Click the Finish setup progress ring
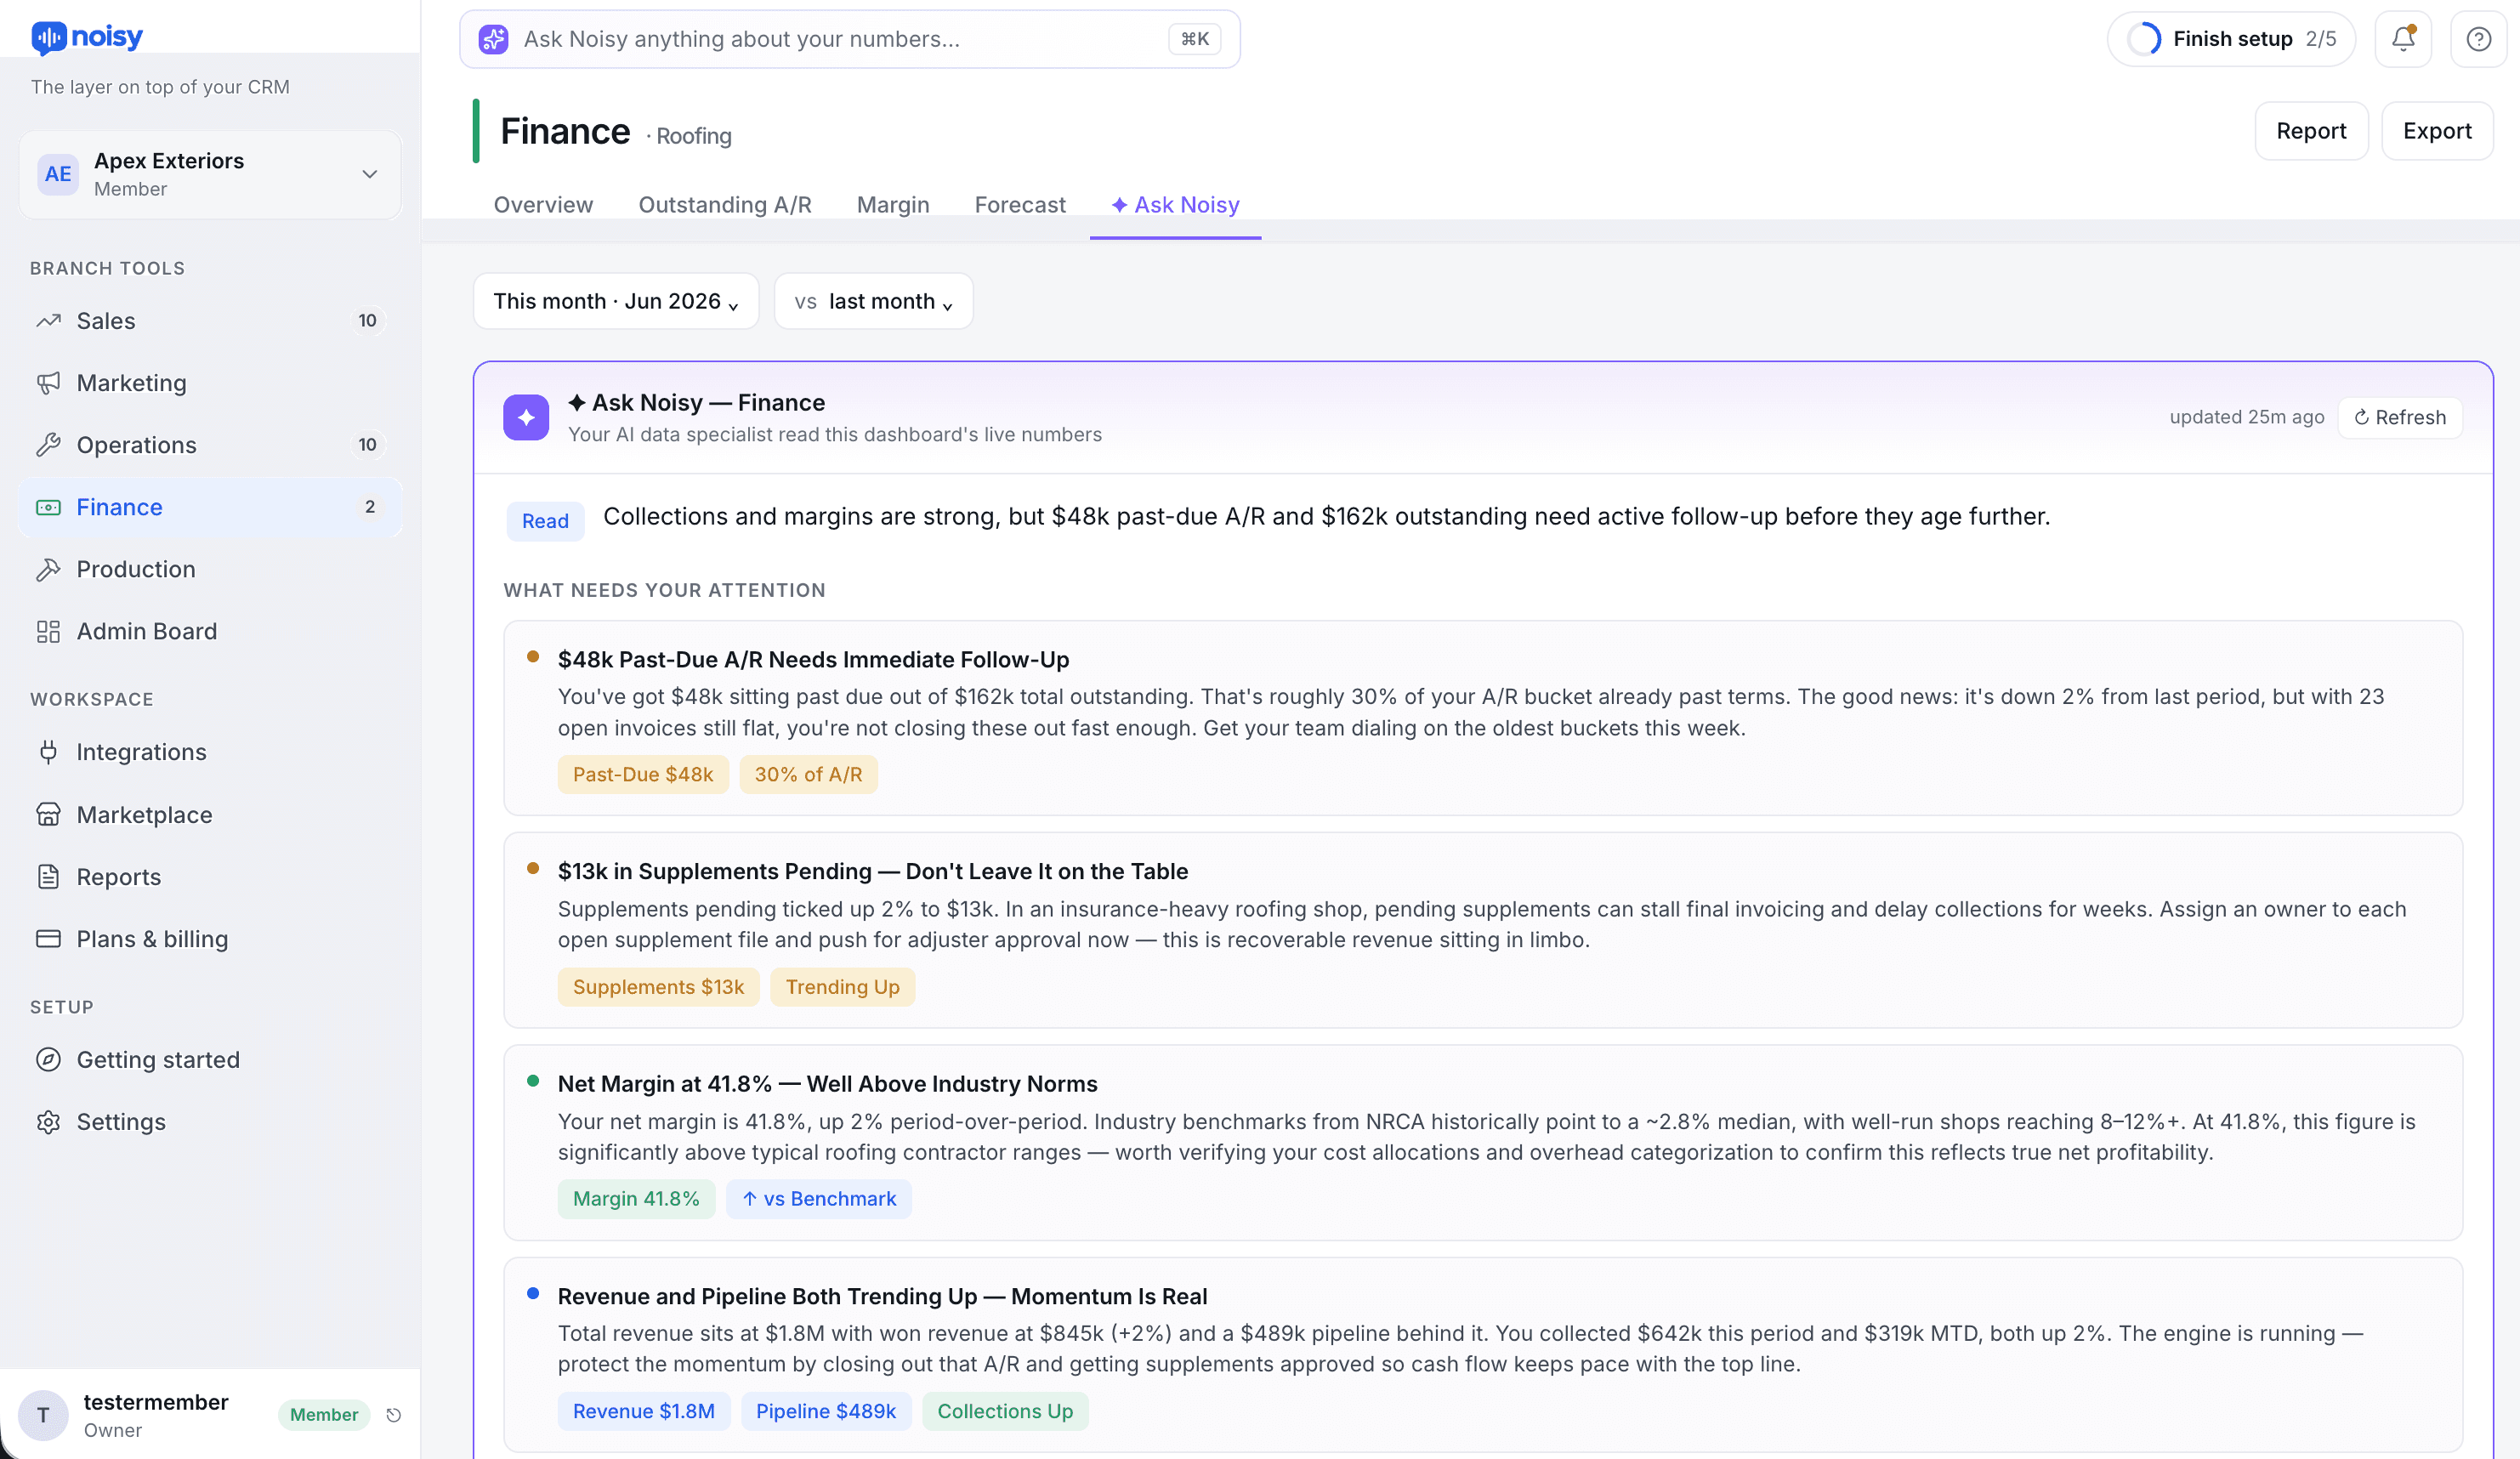 (x=2144, y=39)
